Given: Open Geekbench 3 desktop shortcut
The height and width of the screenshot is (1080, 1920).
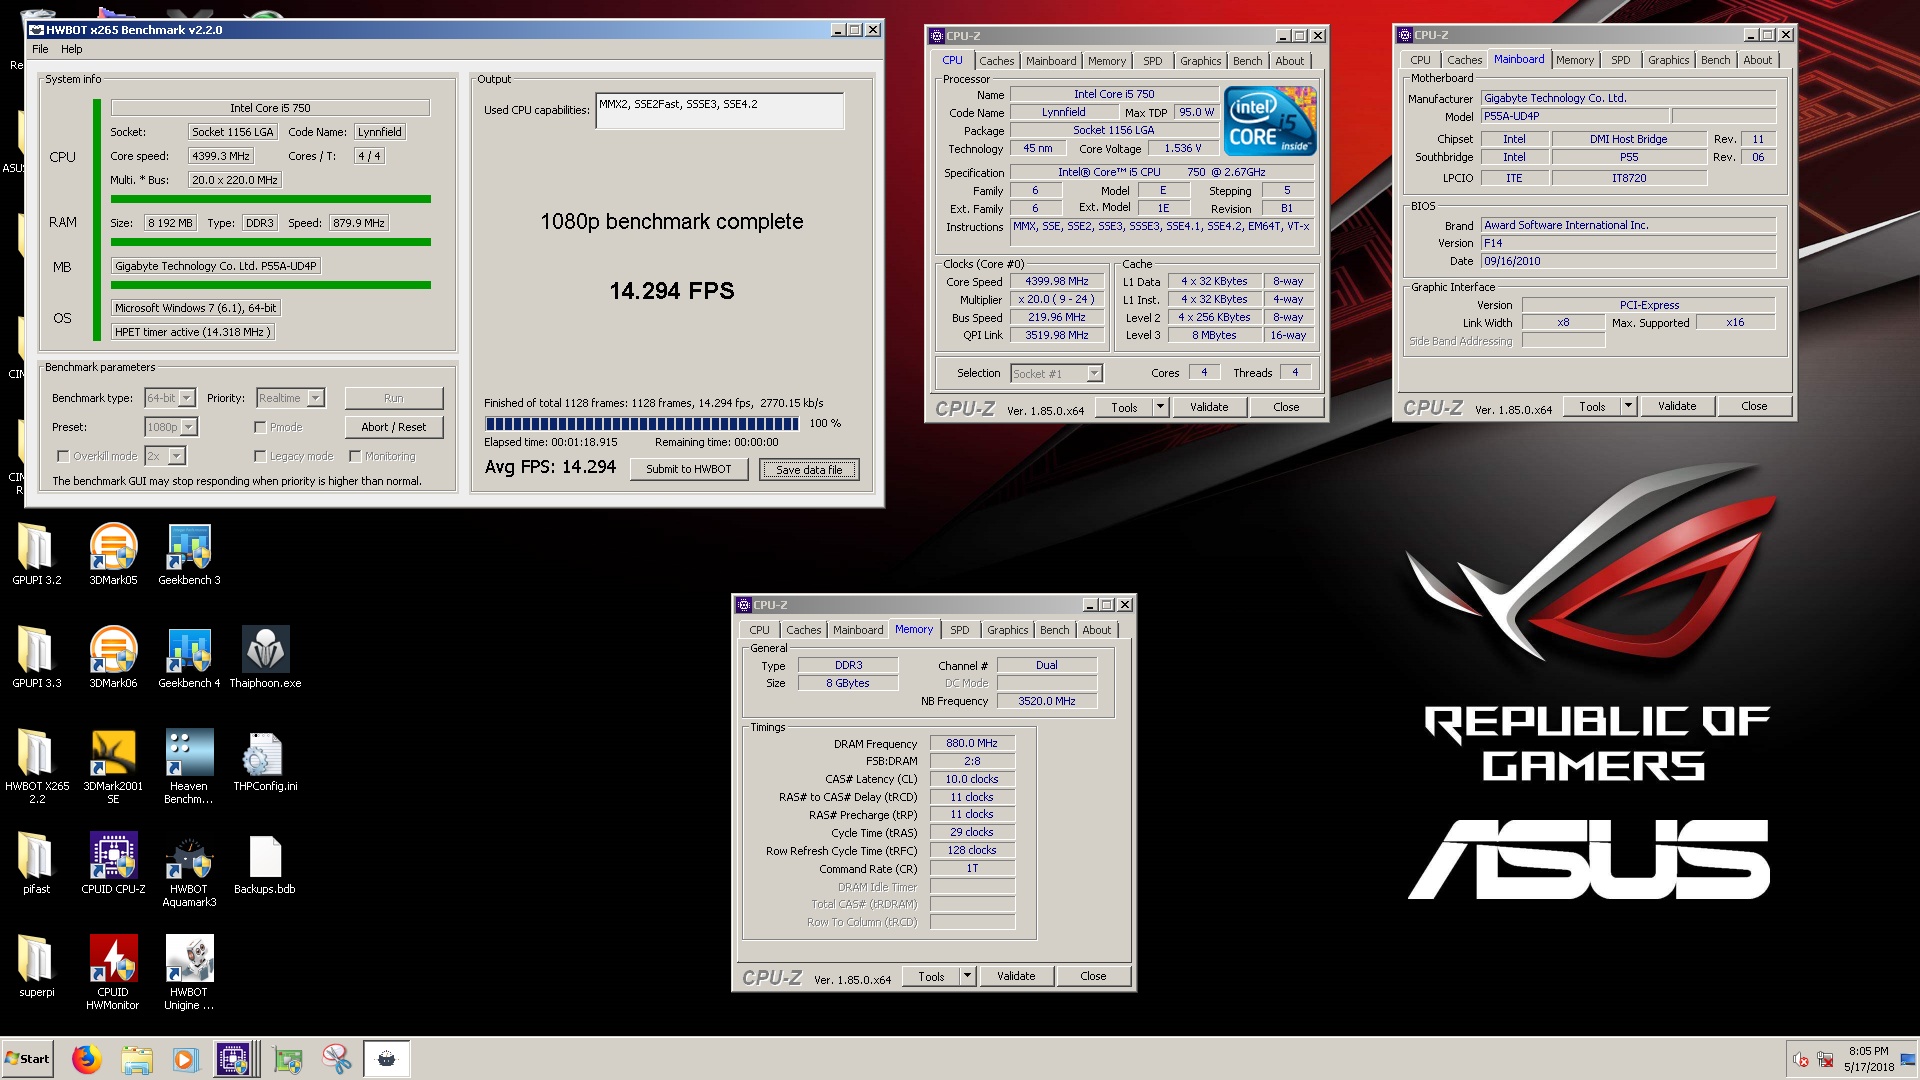Looking at the screenshot, I should pos(189,554).
